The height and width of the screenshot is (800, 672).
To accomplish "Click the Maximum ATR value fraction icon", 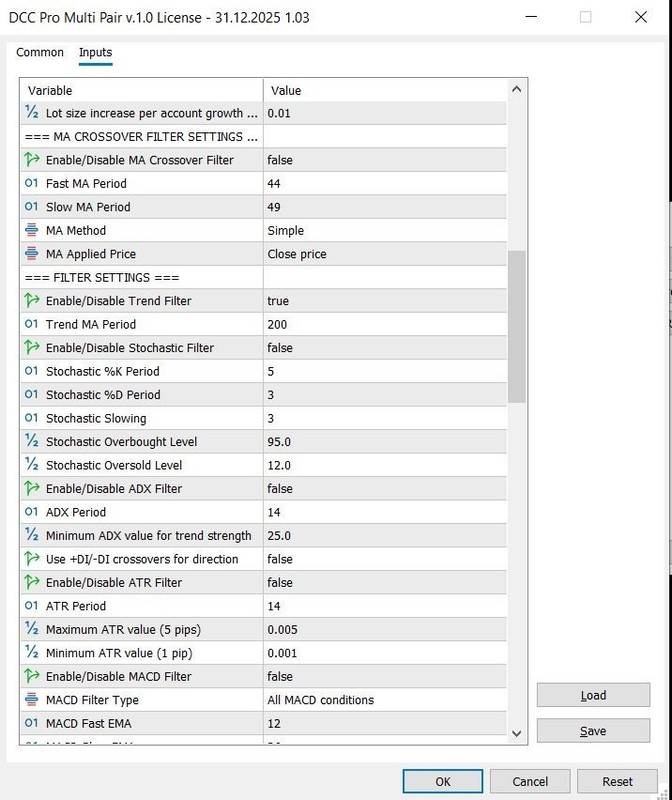I will pos(32,629).
